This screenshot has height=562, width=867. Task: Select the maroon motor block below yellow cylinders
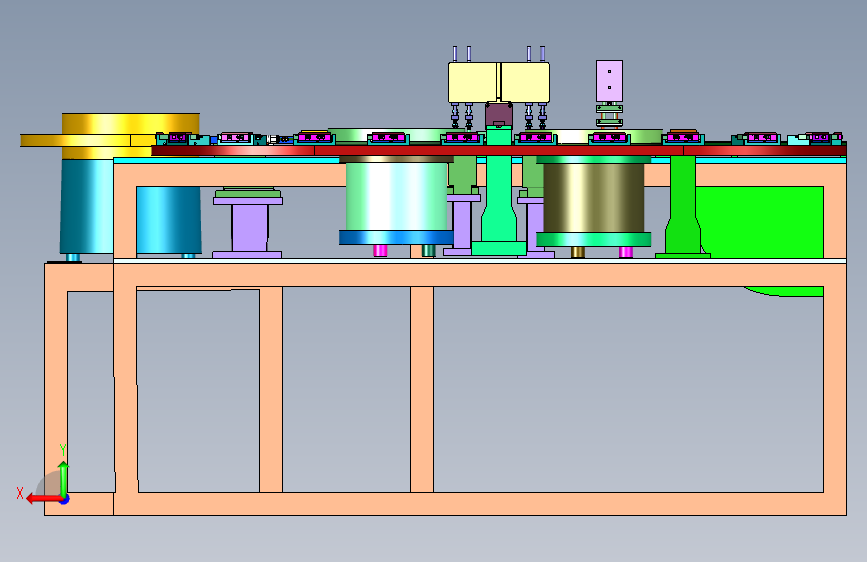click(499, 115)
